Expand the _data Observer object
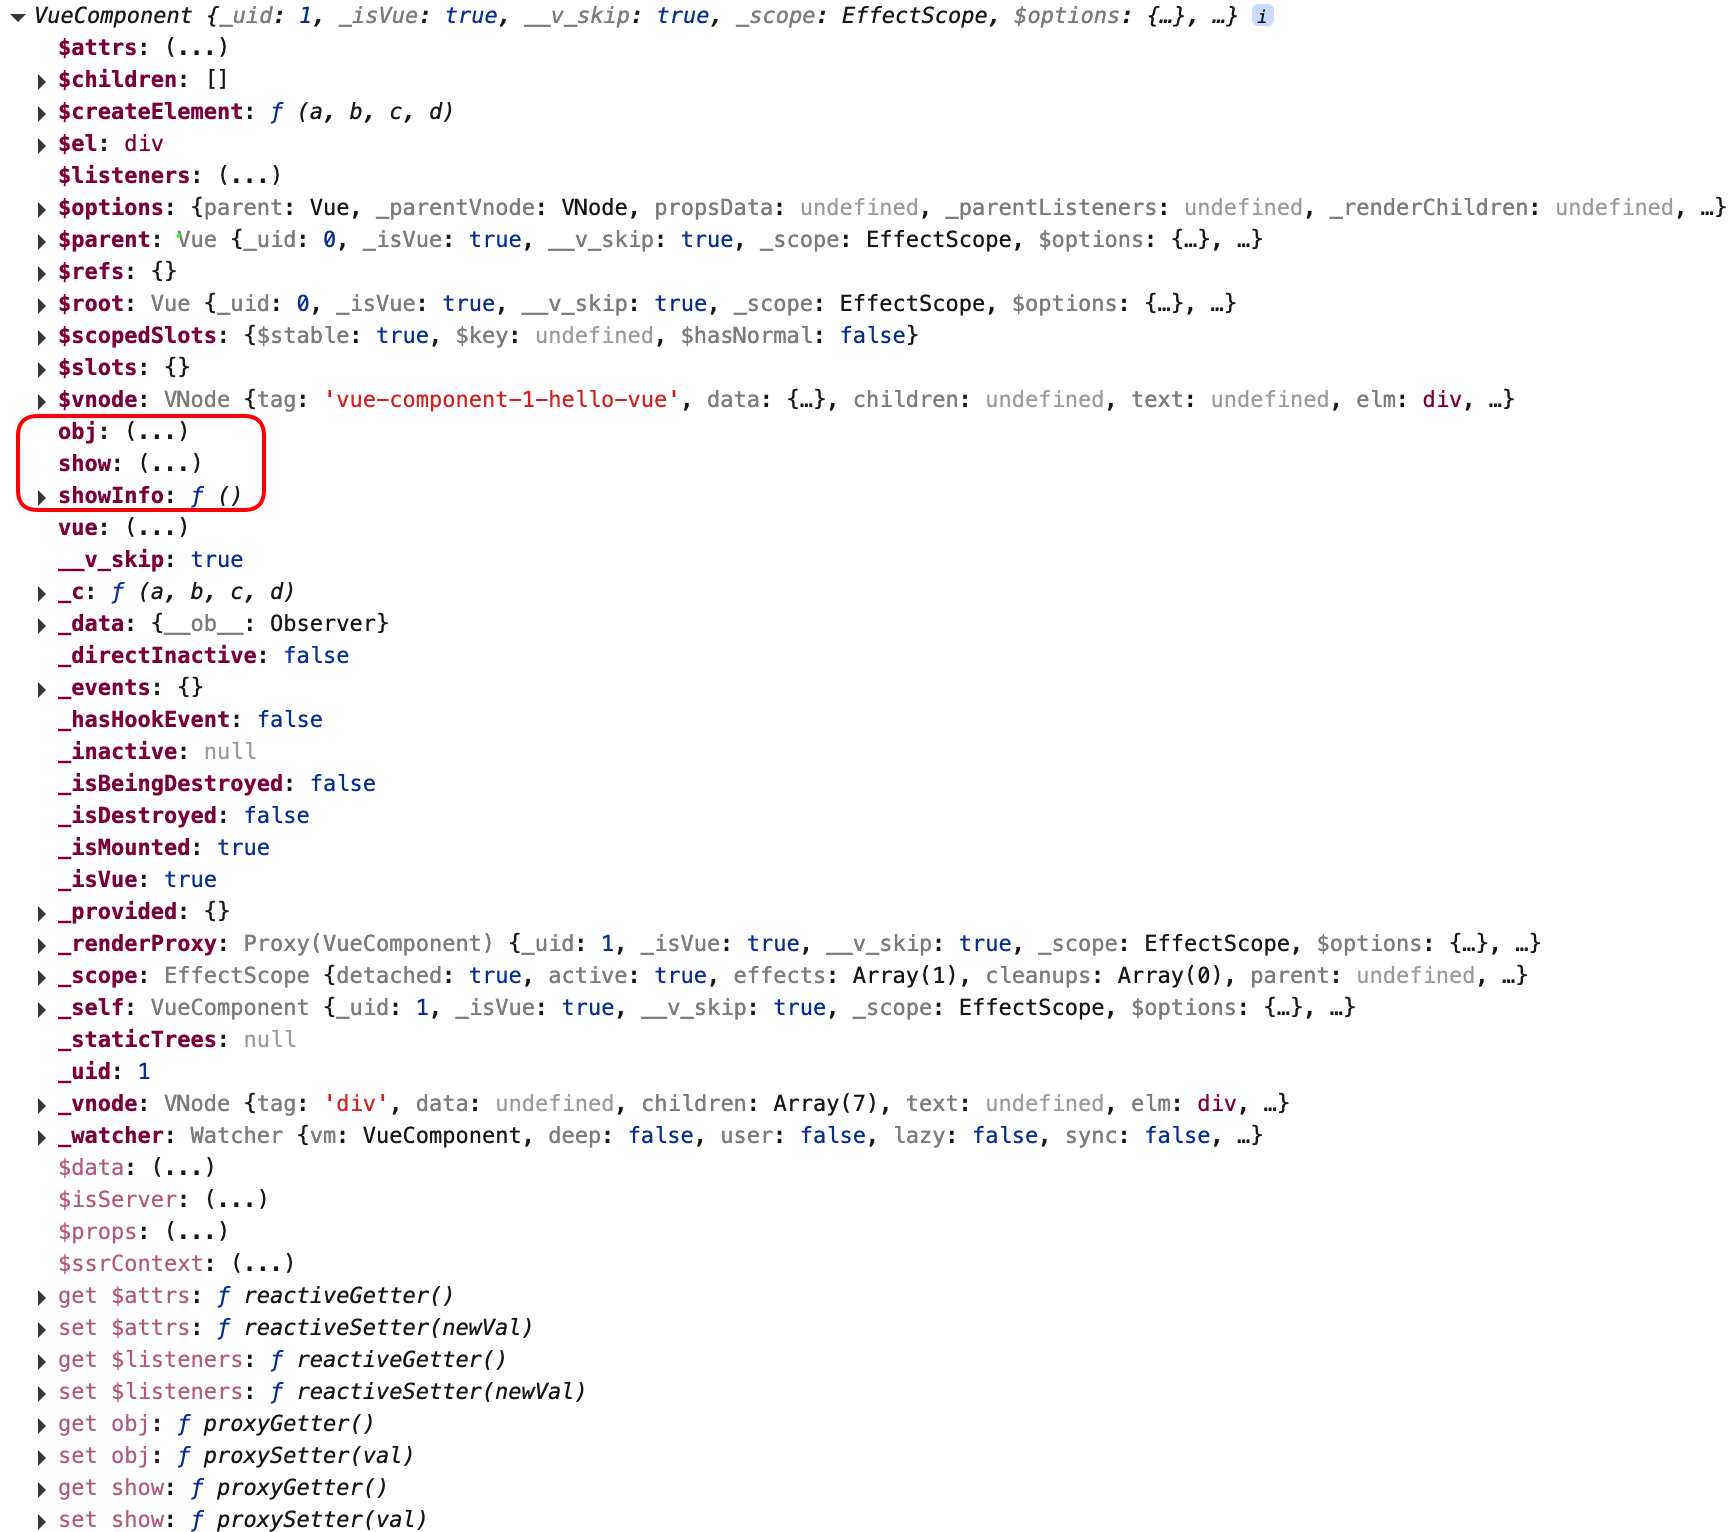1736x1532 pixels. click(41, 625)
